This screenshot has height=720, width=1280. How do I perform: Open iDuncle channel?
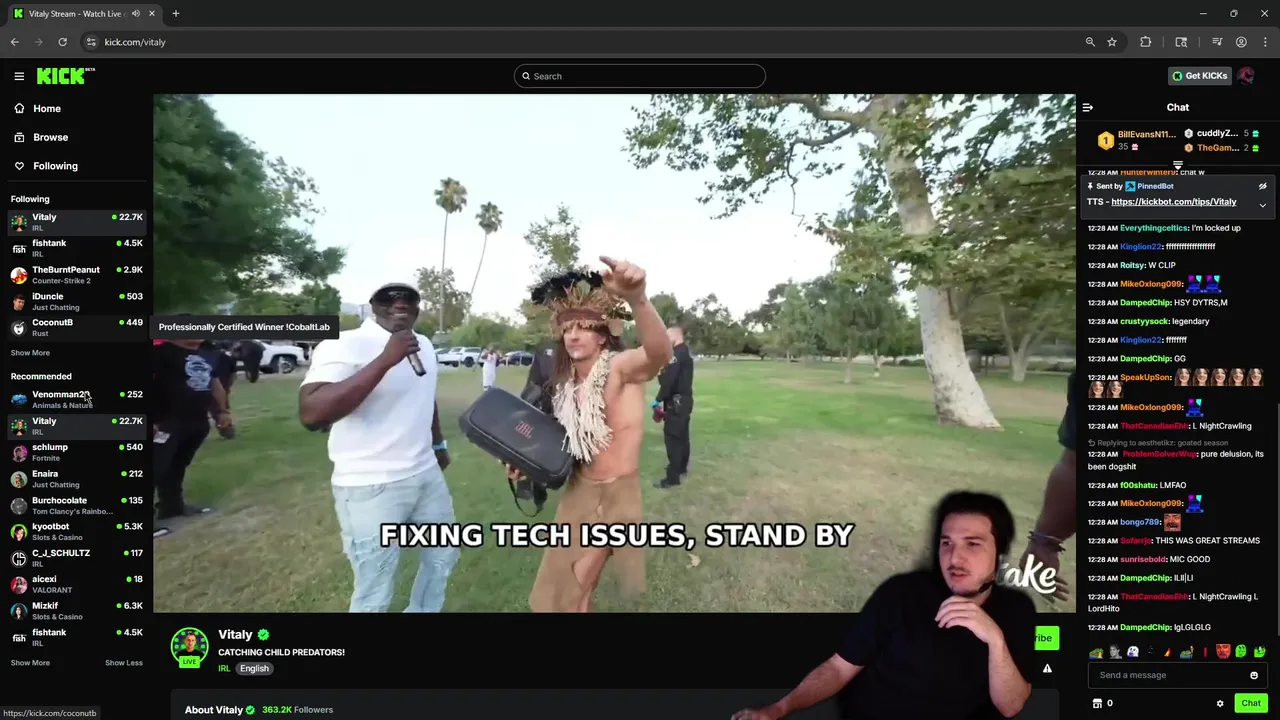(x=77, y=301)
